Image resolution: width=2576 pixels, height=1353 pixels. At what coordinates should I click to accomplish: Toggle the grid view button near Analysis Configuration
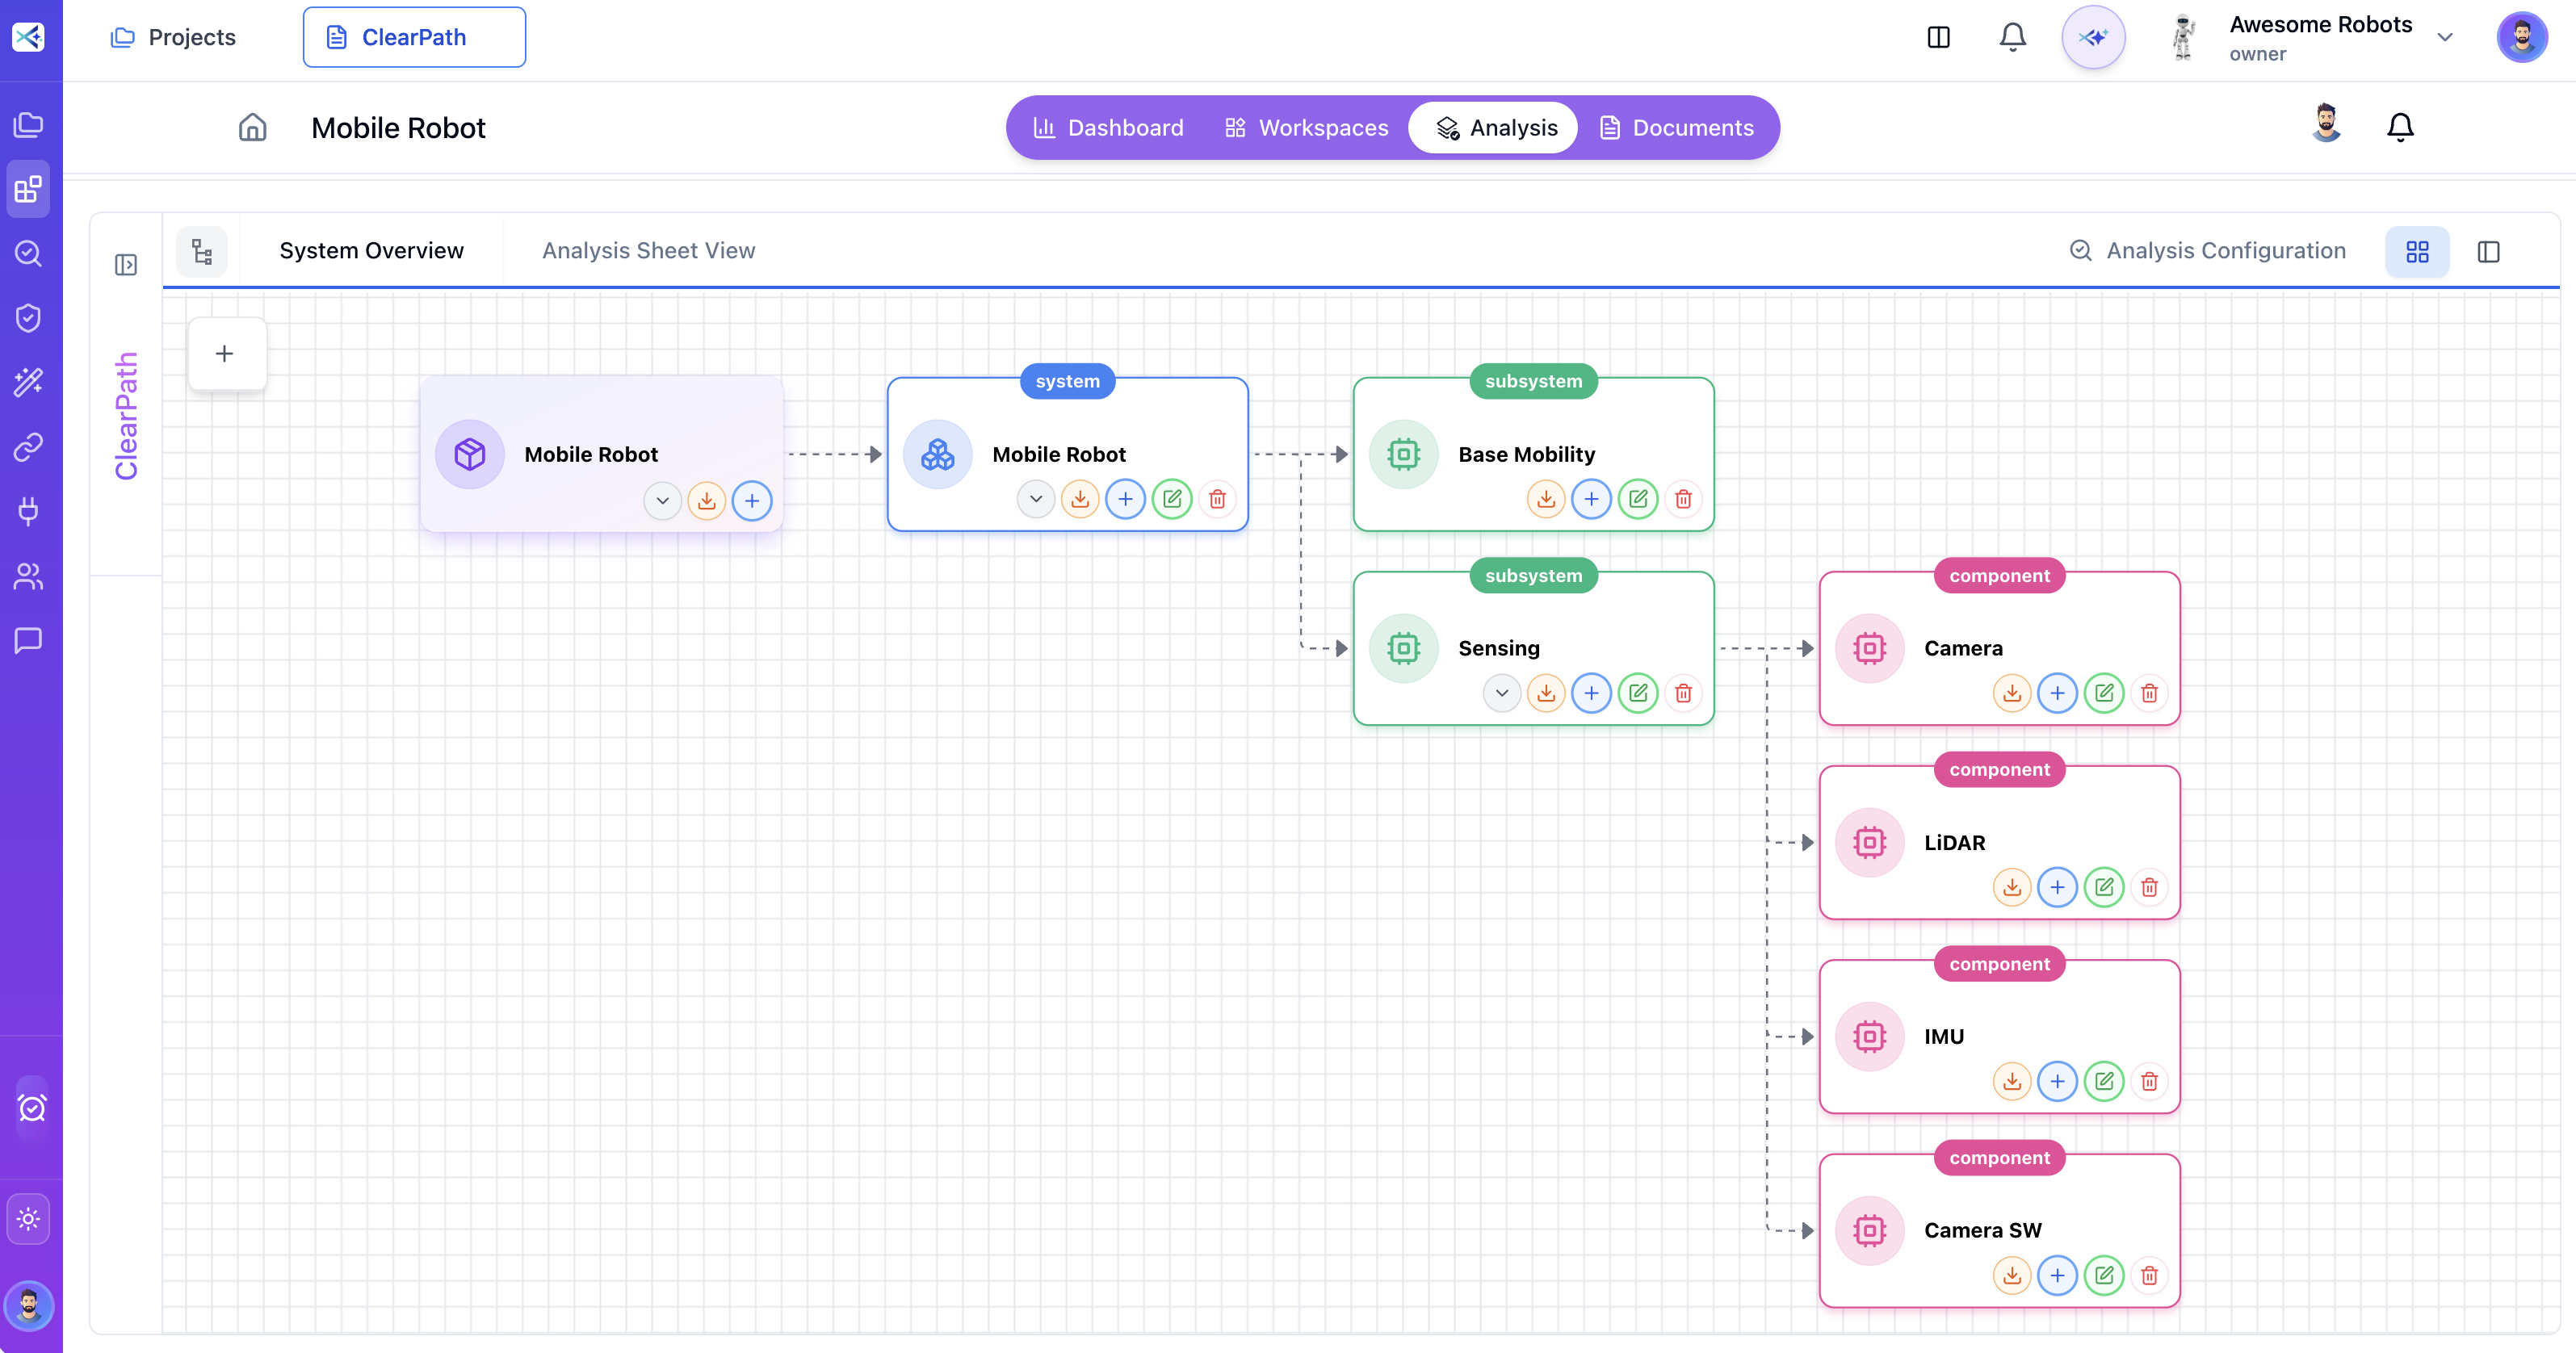(x=2417, y=251)
